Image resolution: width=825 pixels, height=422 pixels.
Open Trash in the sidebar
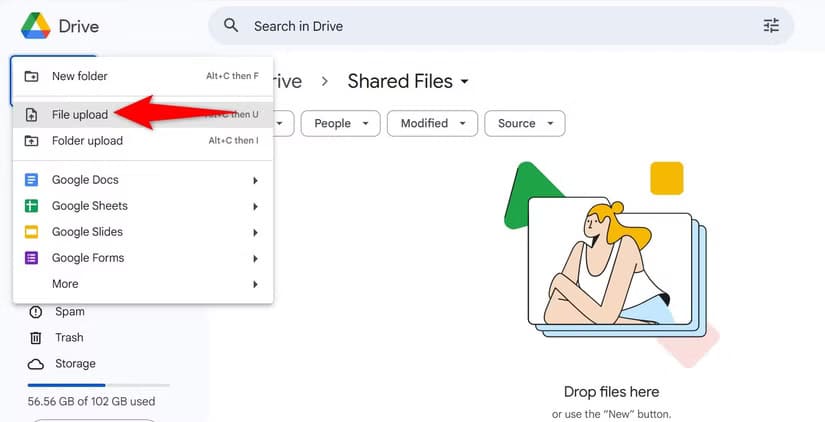pyautogui.click(x=69, y=337)
